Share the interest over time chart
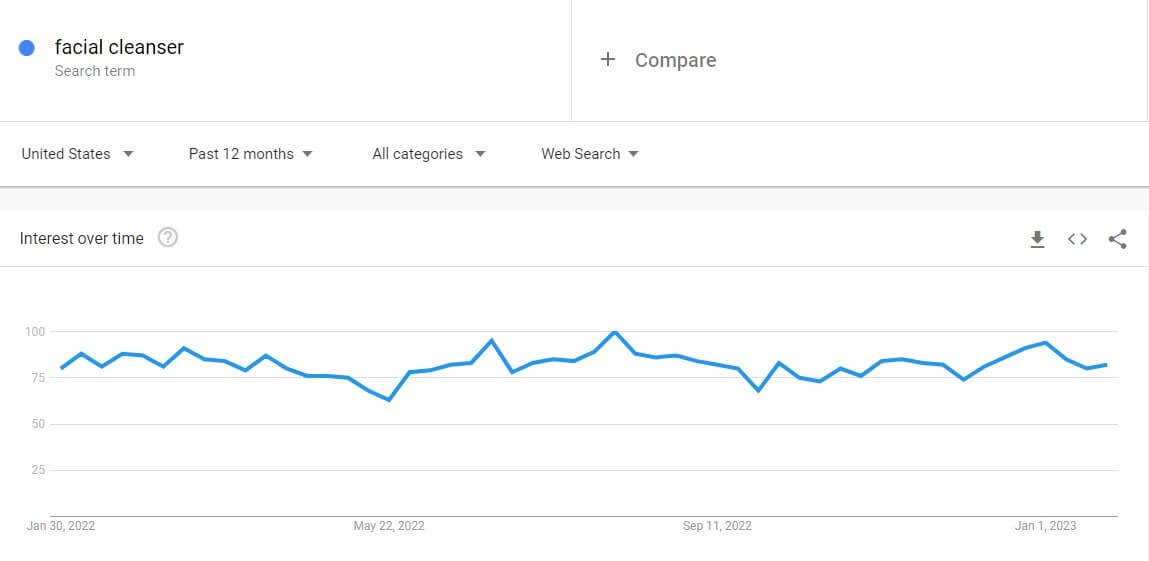The height and width of the screenshot is (561, 1149). click(1117, 239)
